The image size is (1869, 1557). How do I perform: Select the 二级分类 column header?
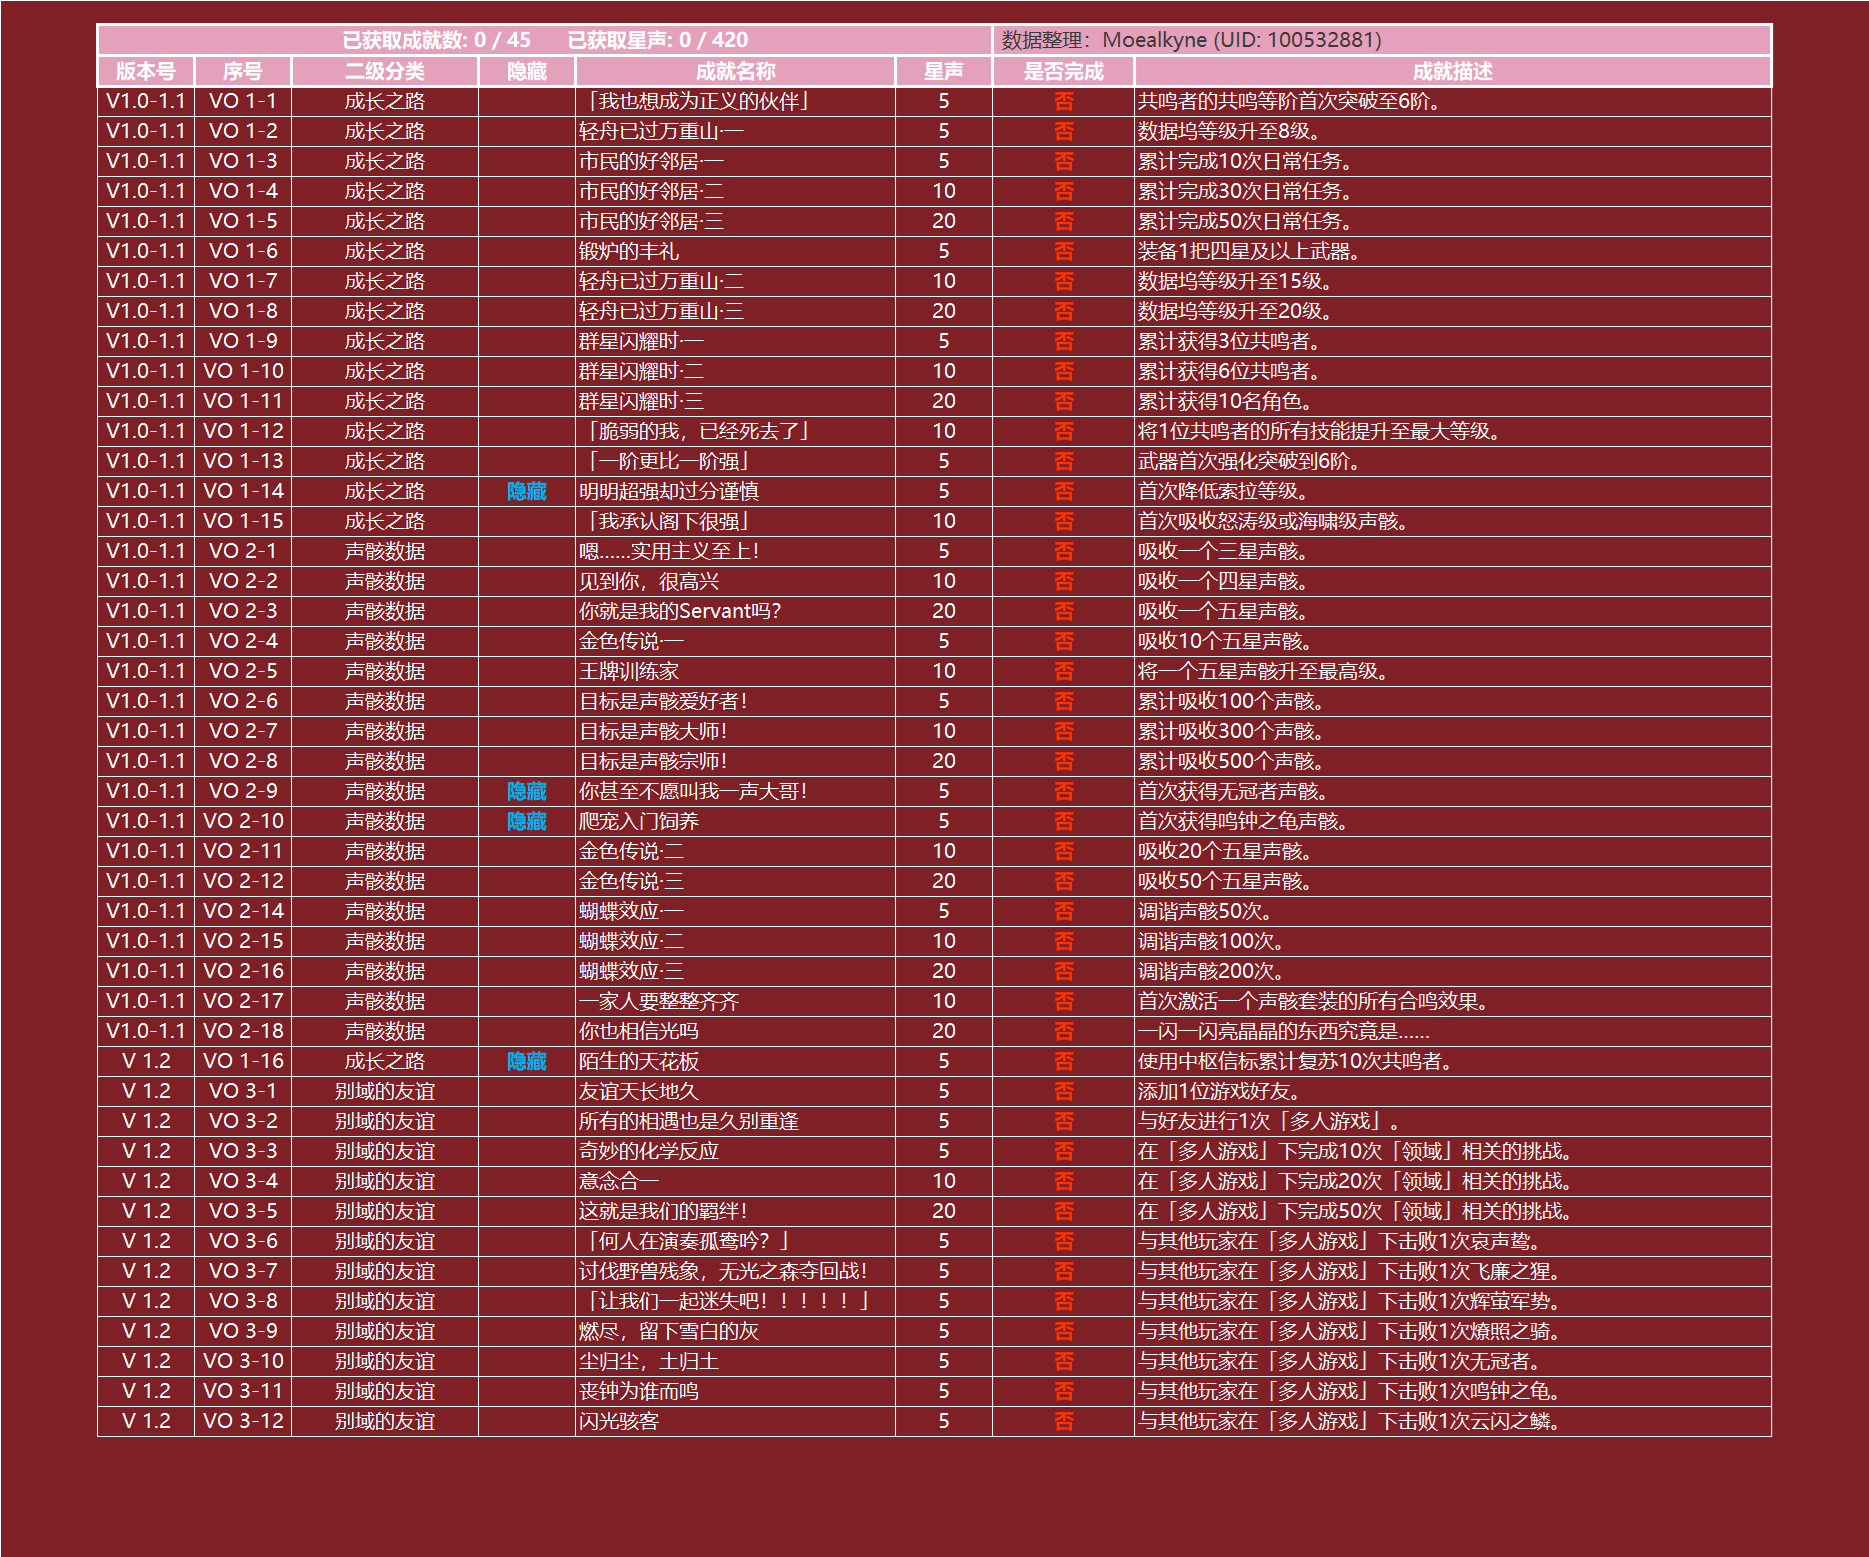(x=385, y=71)
